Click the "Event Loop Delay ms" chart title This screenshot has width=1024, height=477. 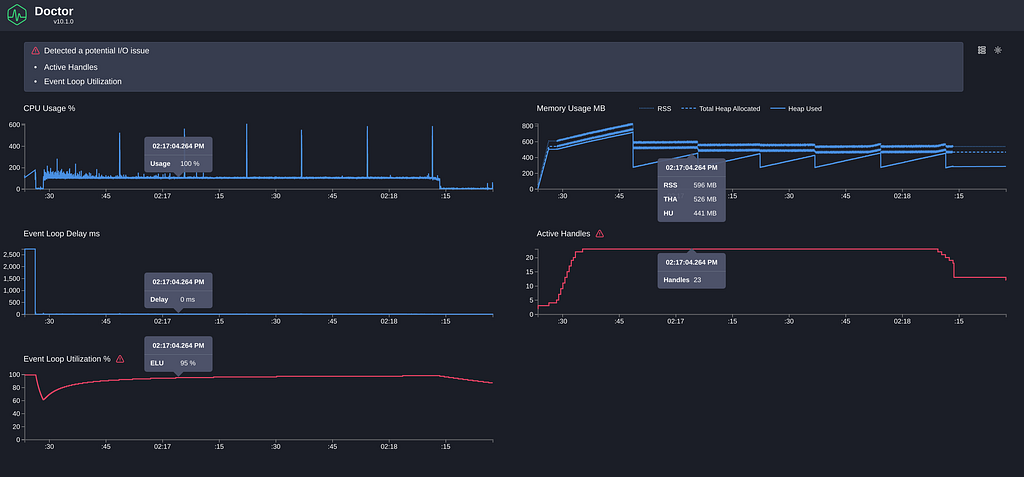point(61,233)
